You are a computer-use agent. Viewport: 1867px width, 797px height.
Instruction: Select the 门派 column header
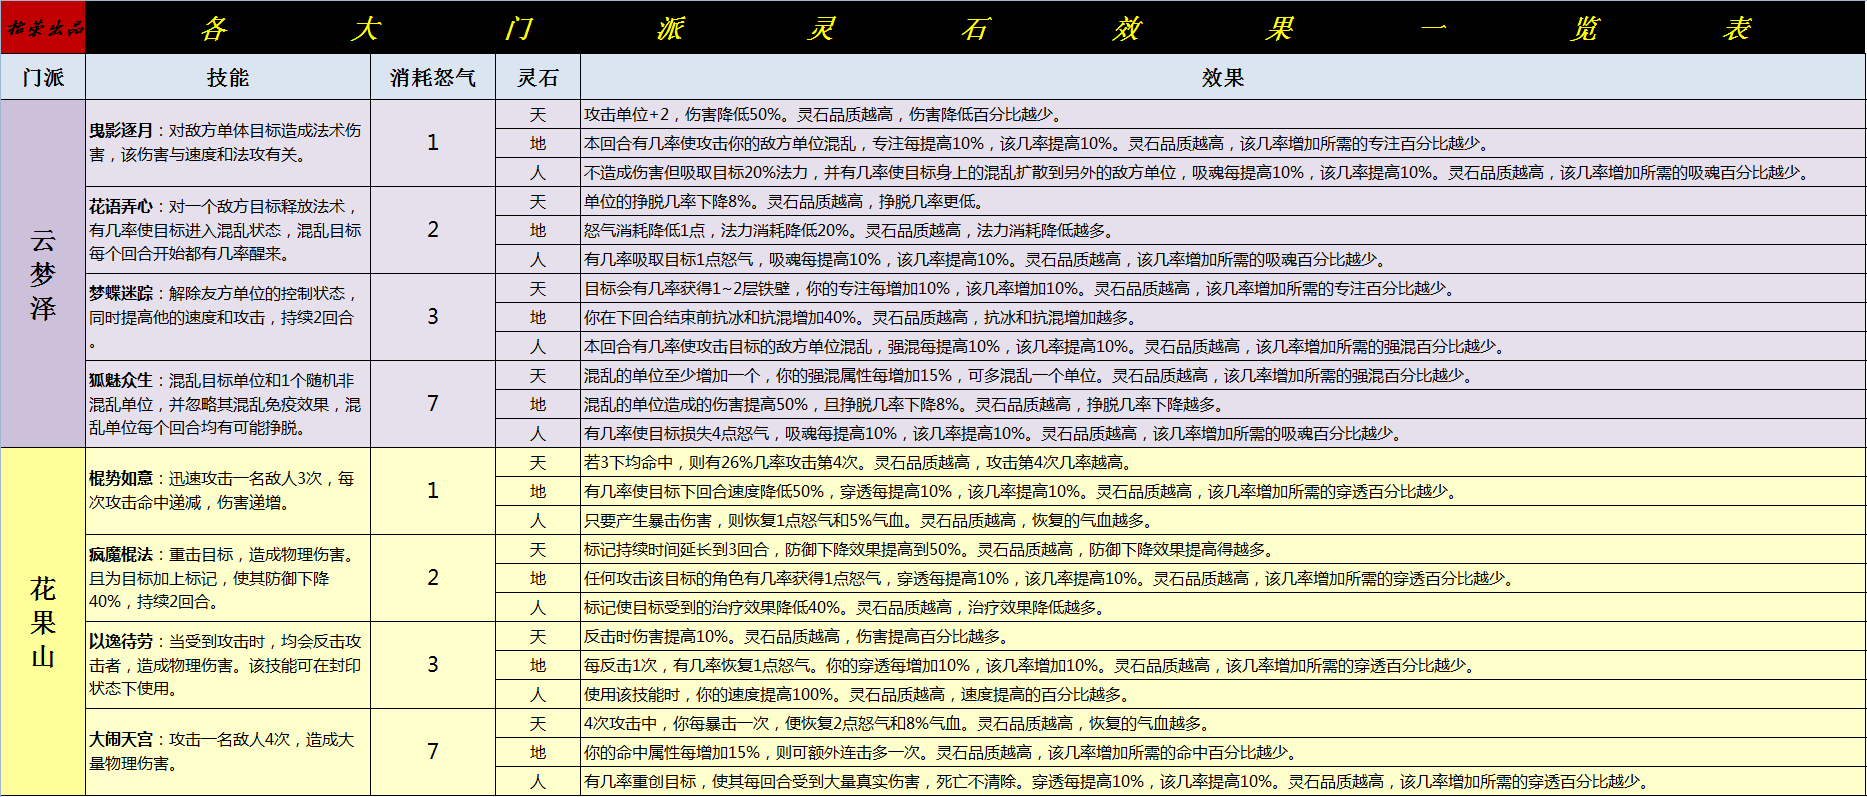point(43,77)
